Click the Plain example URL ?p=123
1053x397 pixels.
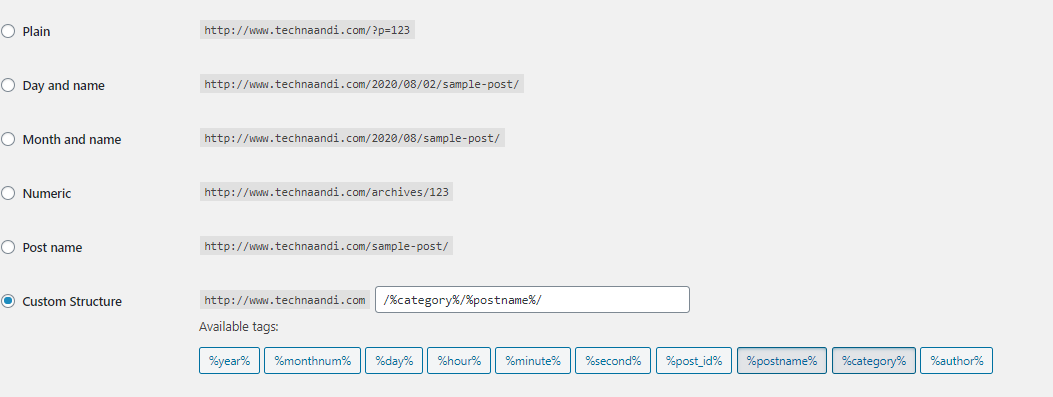(307, 30)
